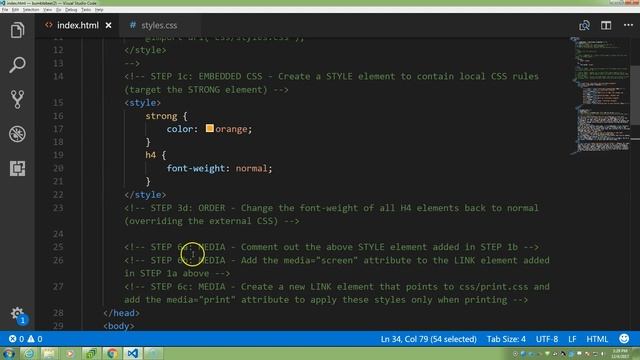Click the closing head tag on line 28

click(121, 313)
